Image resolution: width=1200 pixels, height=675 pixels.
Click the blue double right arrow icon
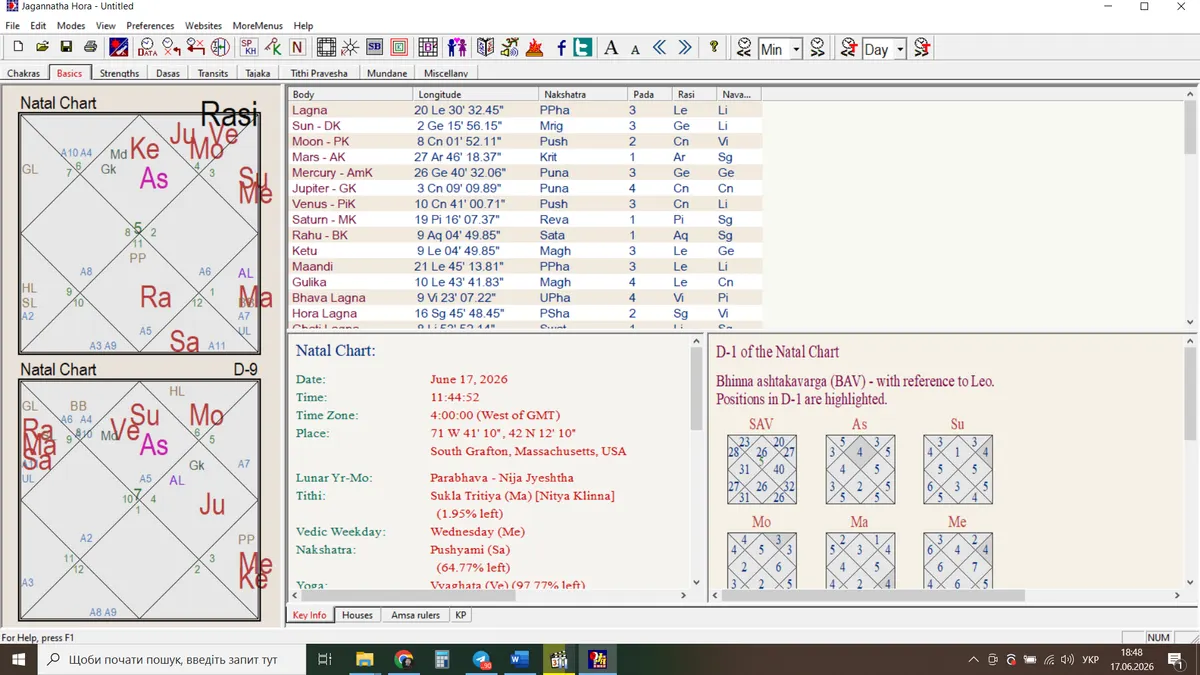685,47
